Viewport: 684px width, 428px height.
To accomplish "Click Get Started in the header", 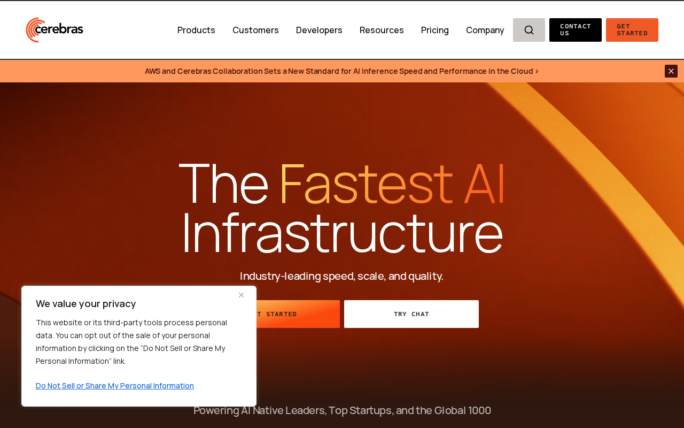I will [631, 30].
